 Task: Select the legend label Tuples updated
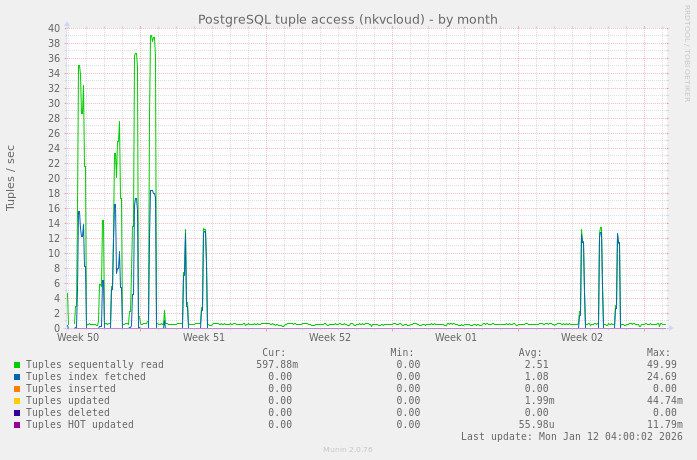coord(68,400)
